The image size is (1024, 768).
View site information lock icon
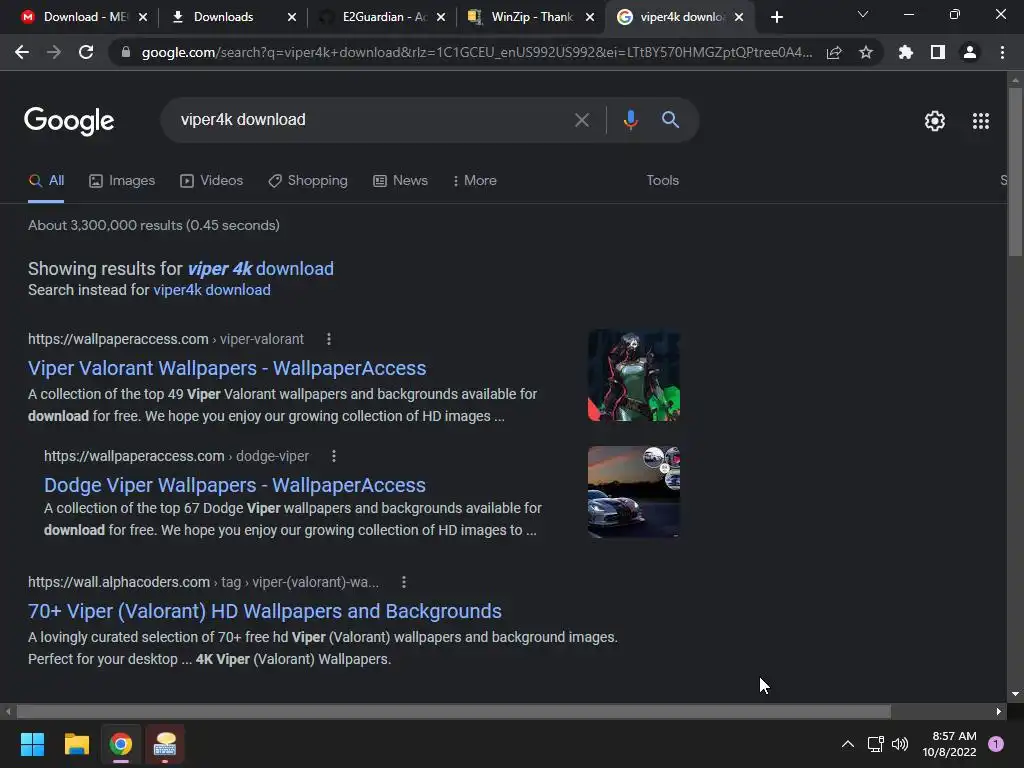pyautogui.click(x=125, y=52)
